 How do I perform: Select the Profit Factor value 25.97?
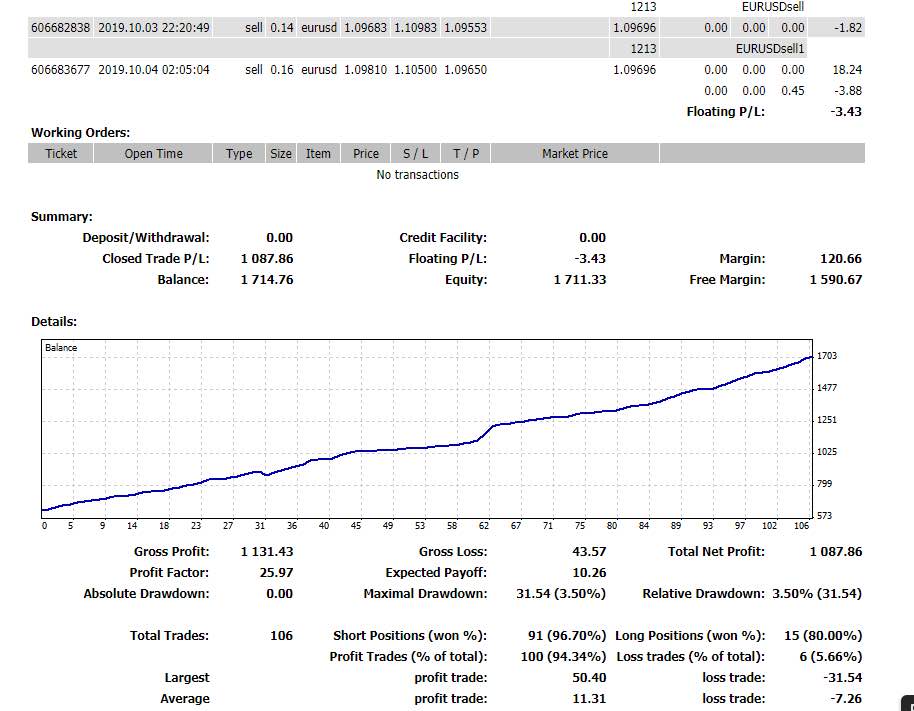[x=276, y=572]
